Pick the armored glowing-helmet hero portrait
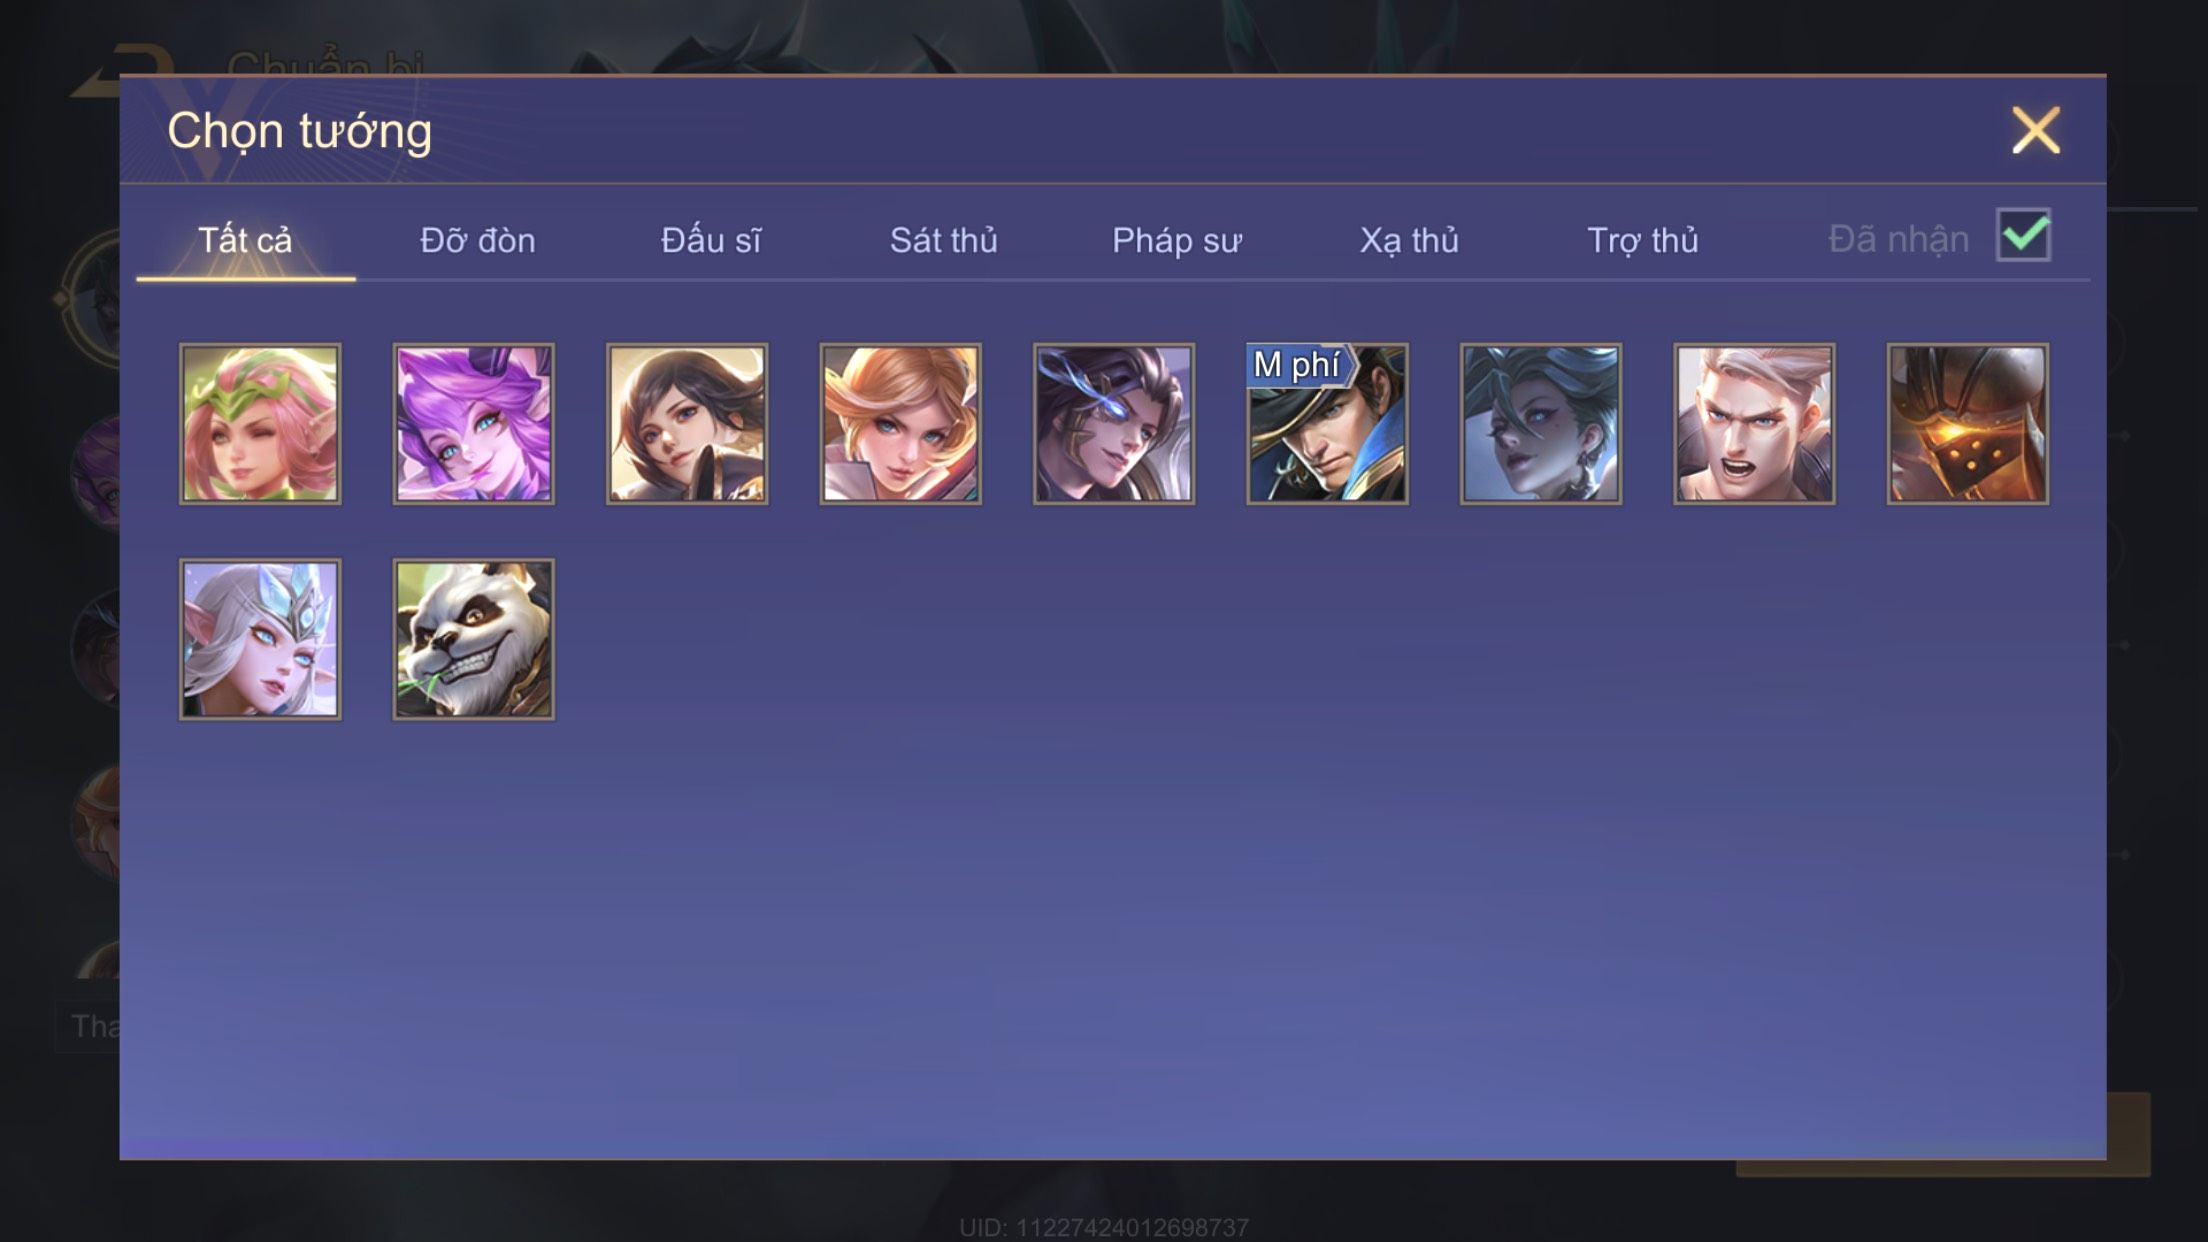This screenshot has height=1242, width=2208. click(x=1968, y=424)
